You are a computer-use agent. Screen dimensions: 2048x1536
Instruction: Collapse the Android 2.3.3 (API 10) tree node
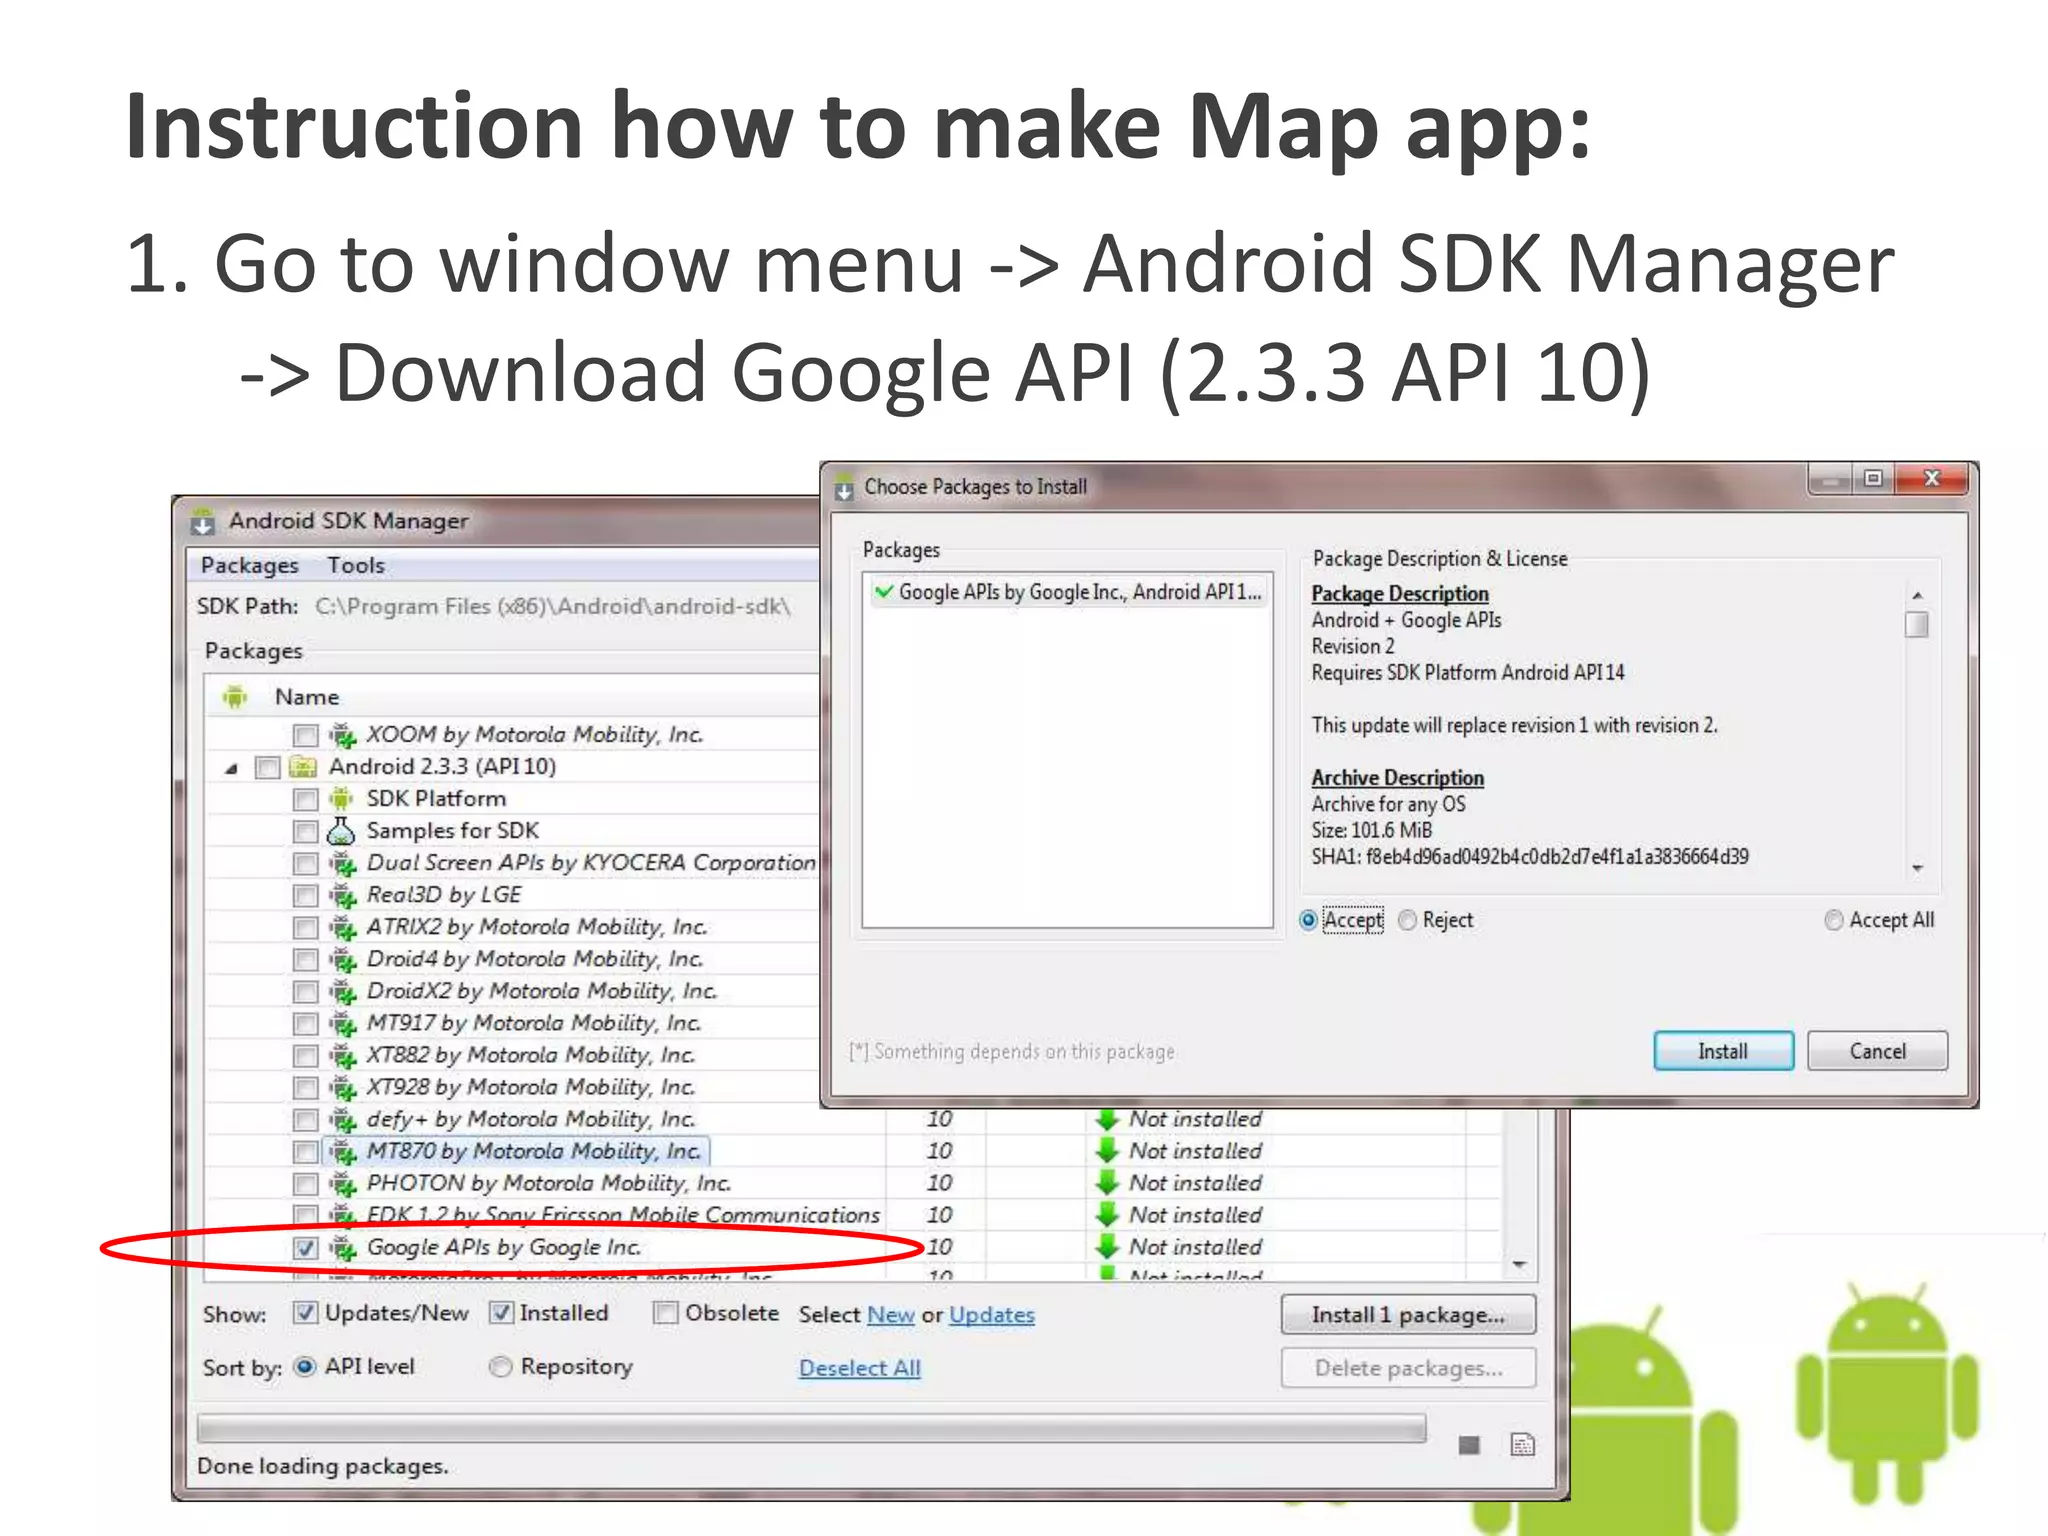coord(232,768)
